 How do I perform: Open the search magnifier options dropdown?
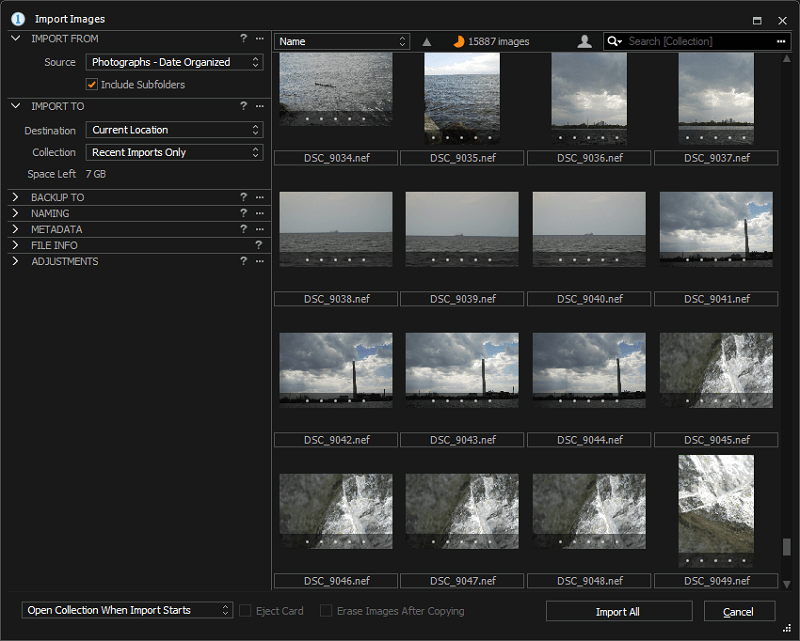coord(615,41)
